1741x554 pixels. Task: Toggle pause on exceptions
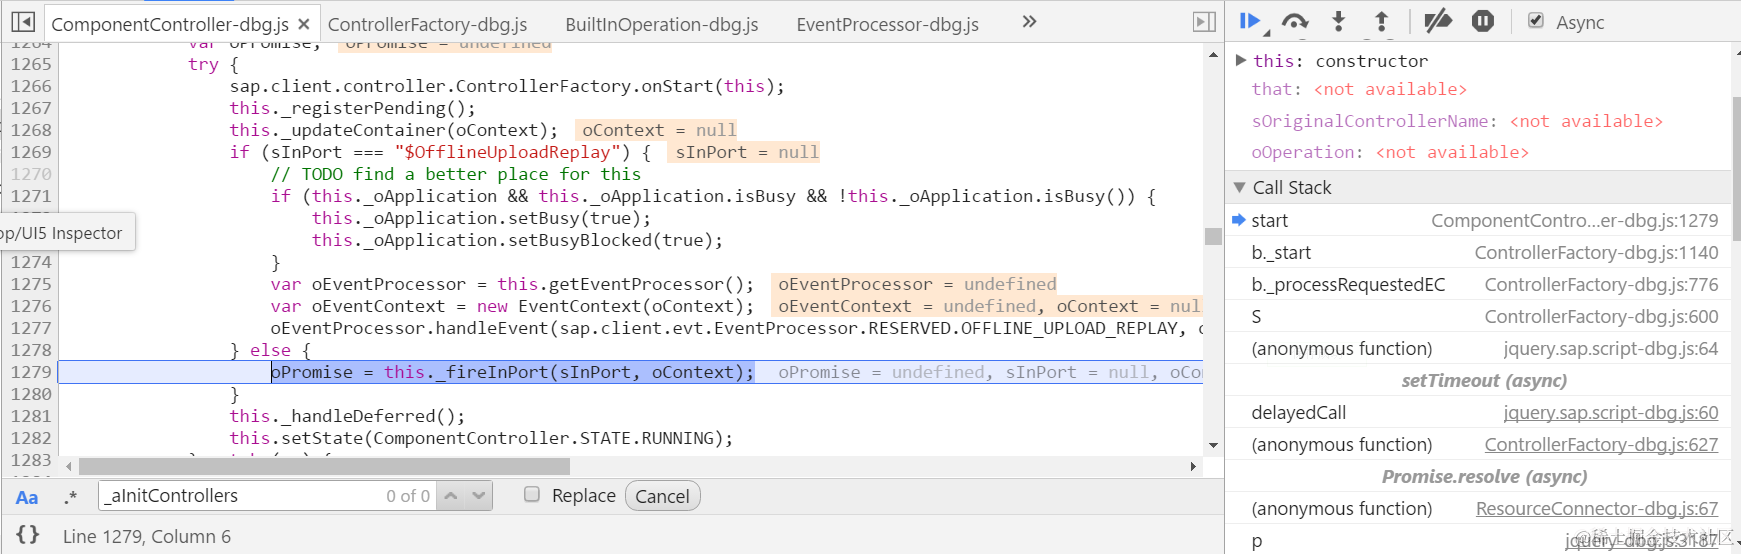click(x=1483, y=22)
